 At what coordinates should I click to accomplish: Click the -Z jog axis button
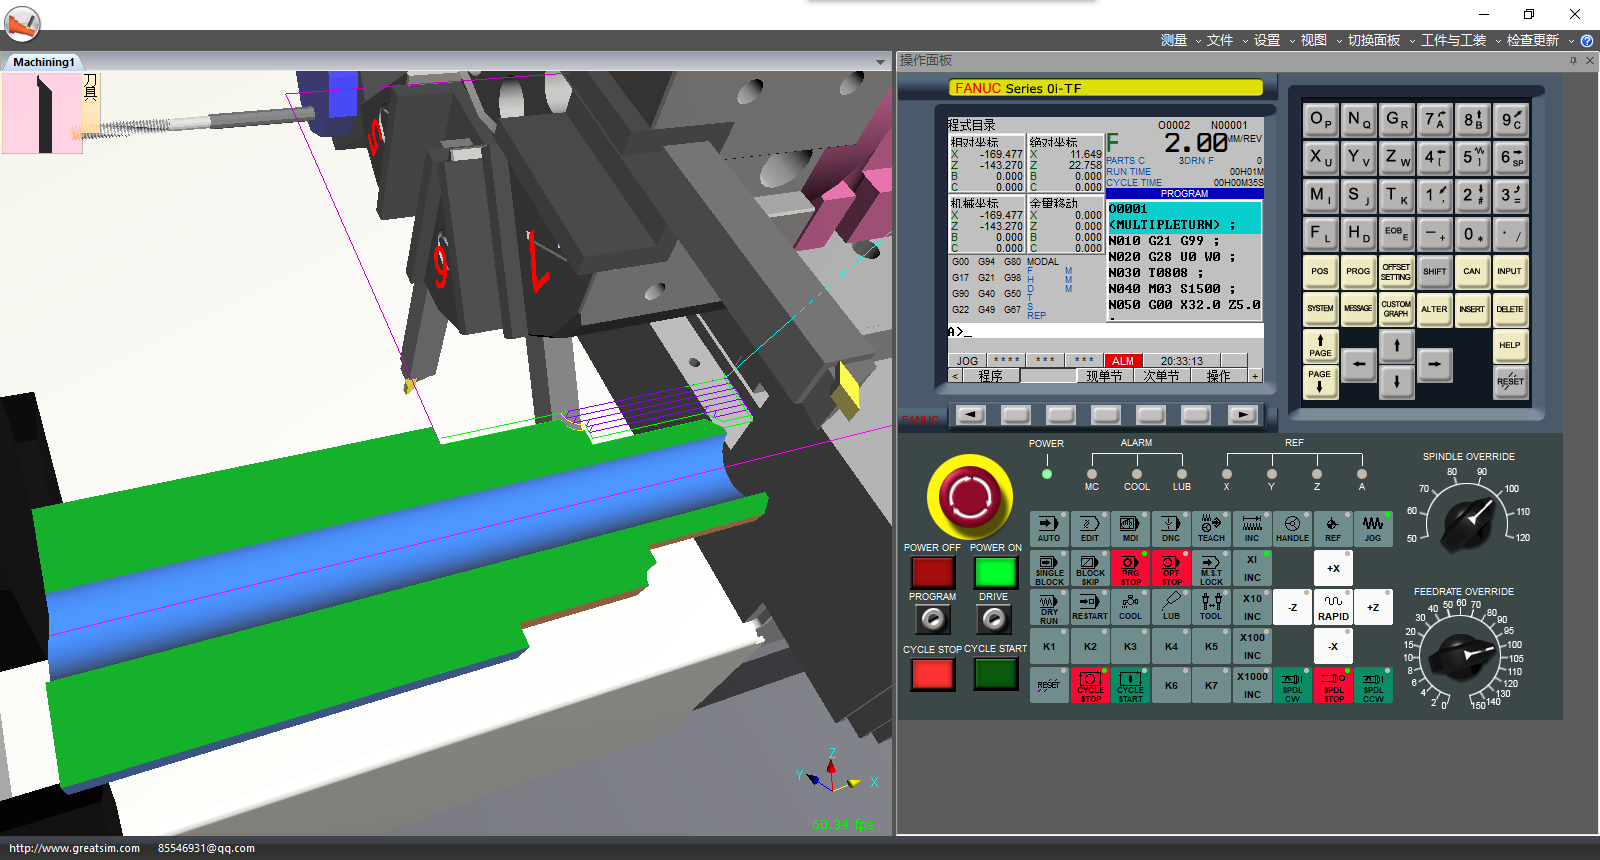(x=1292, y=607)
